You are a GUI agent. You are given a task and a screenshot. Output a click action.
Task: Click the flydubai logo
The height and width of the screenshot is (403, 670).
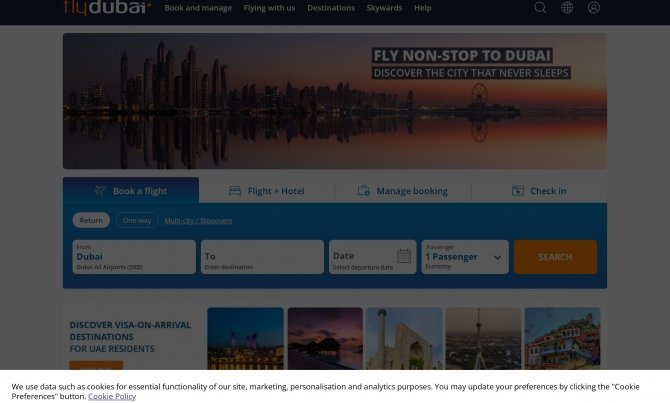pyautogui.click(x=107, y=7)
